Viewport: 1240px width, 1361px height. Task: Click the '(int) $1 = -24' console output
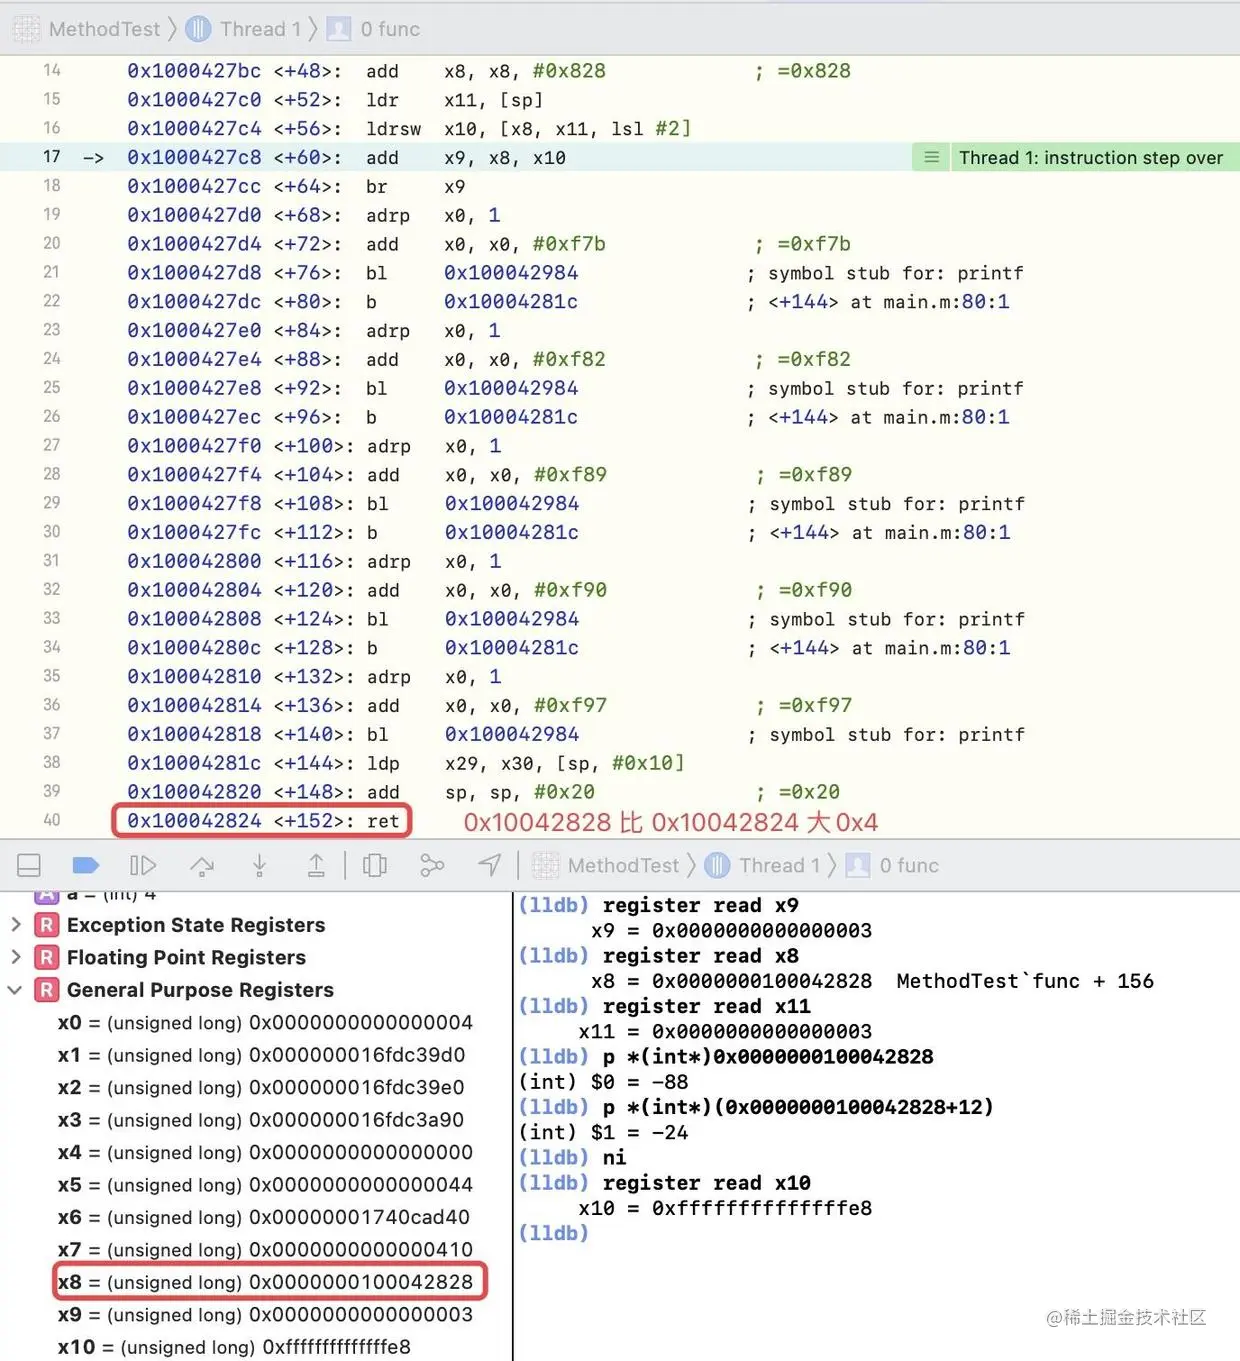point(603,1132)
